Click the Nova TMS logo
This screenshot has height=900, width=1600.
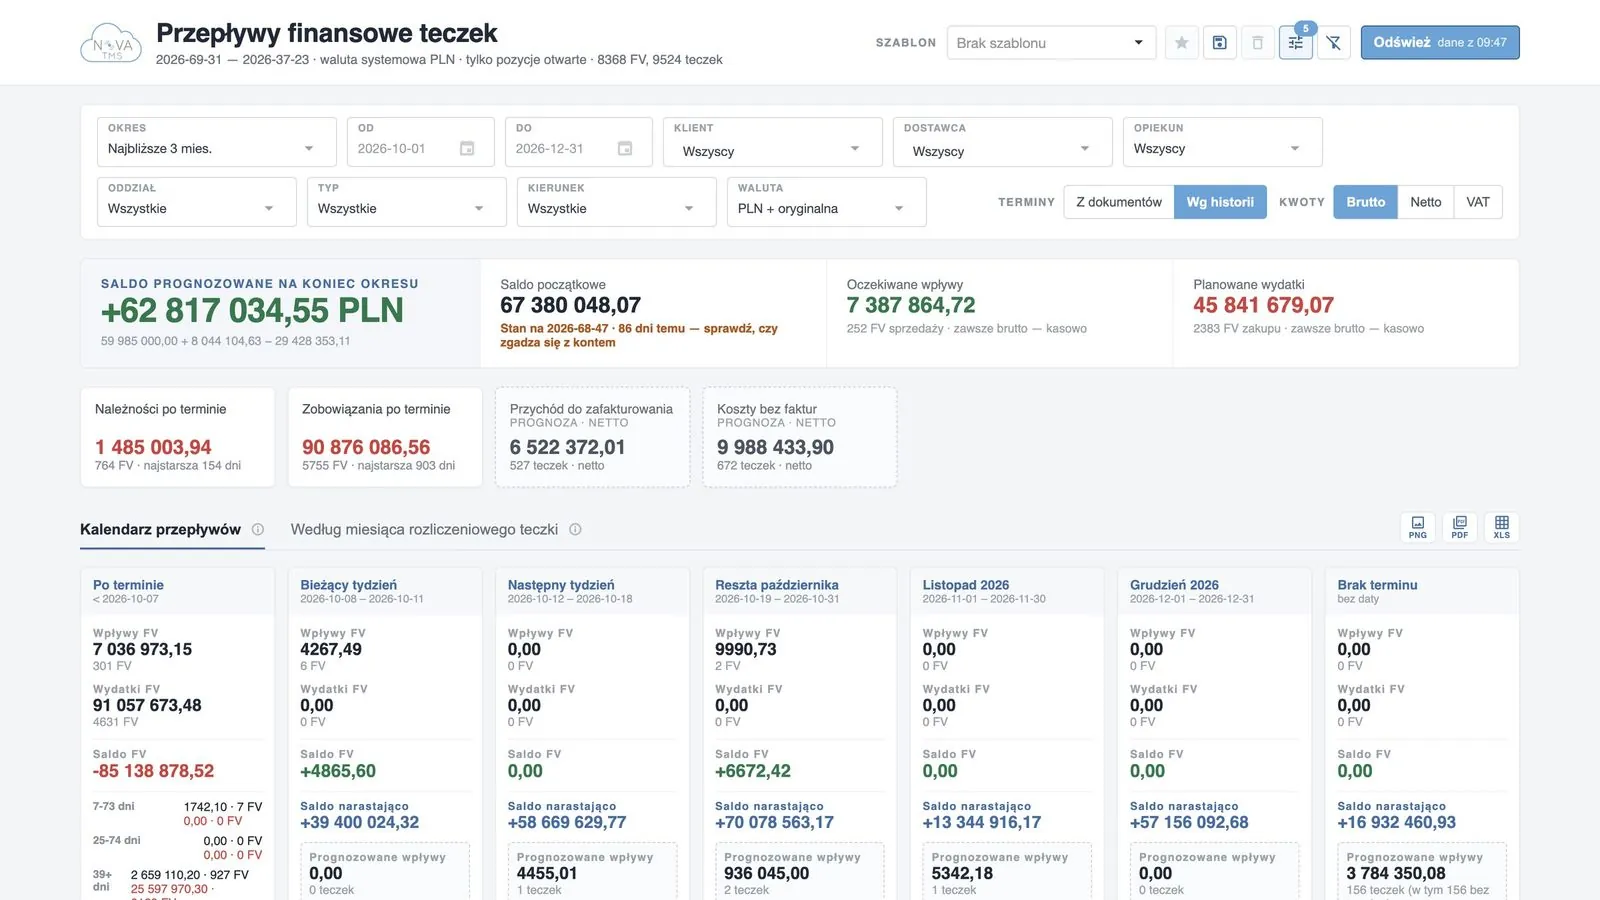tap(111, 43)
